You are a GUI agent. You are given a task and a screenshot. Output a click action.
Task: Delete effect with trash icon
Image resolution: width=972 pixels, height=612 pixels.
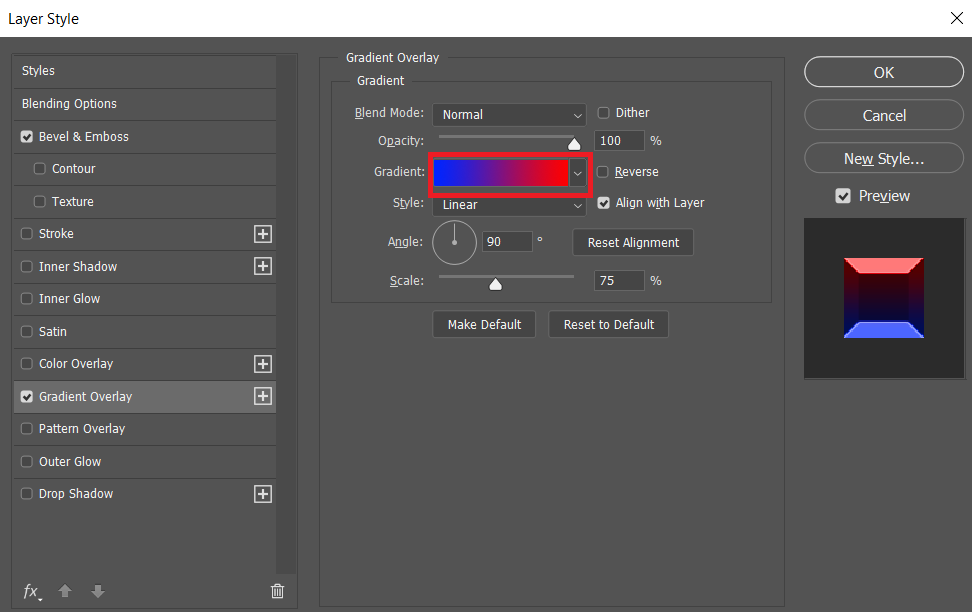[277, 591]
